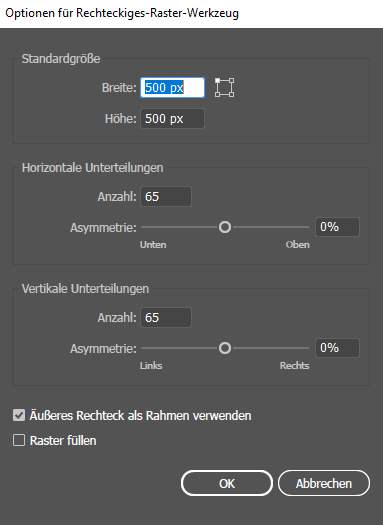Screen dimensions: 383x525
Task: Enable the Raster füllen checkbox
Action: point(19,440)
